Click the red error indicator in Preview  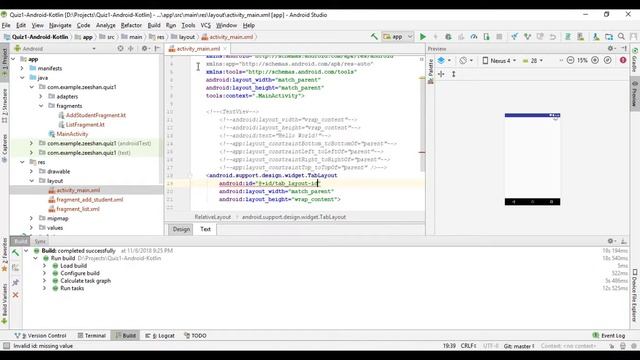[x=623, y=60]
